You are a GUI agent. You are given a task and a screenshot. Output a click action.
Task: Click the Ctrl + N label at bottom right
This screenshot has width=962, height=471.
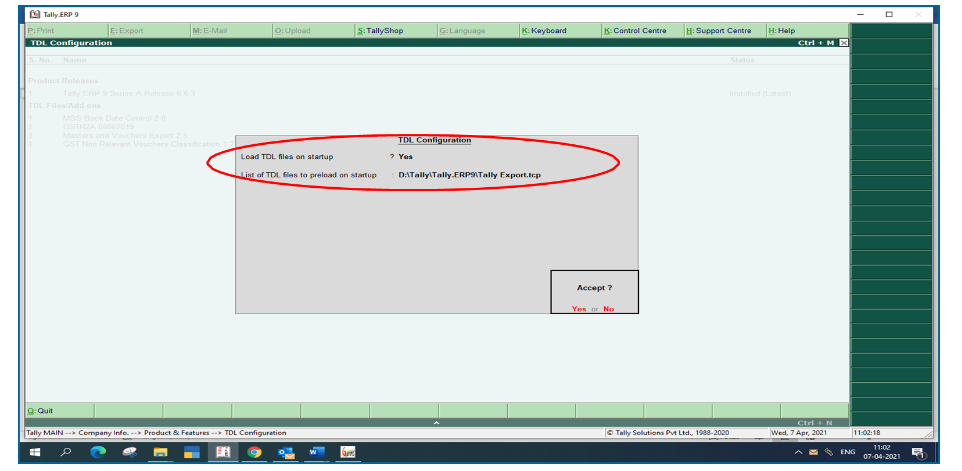(x=815, y=423)
